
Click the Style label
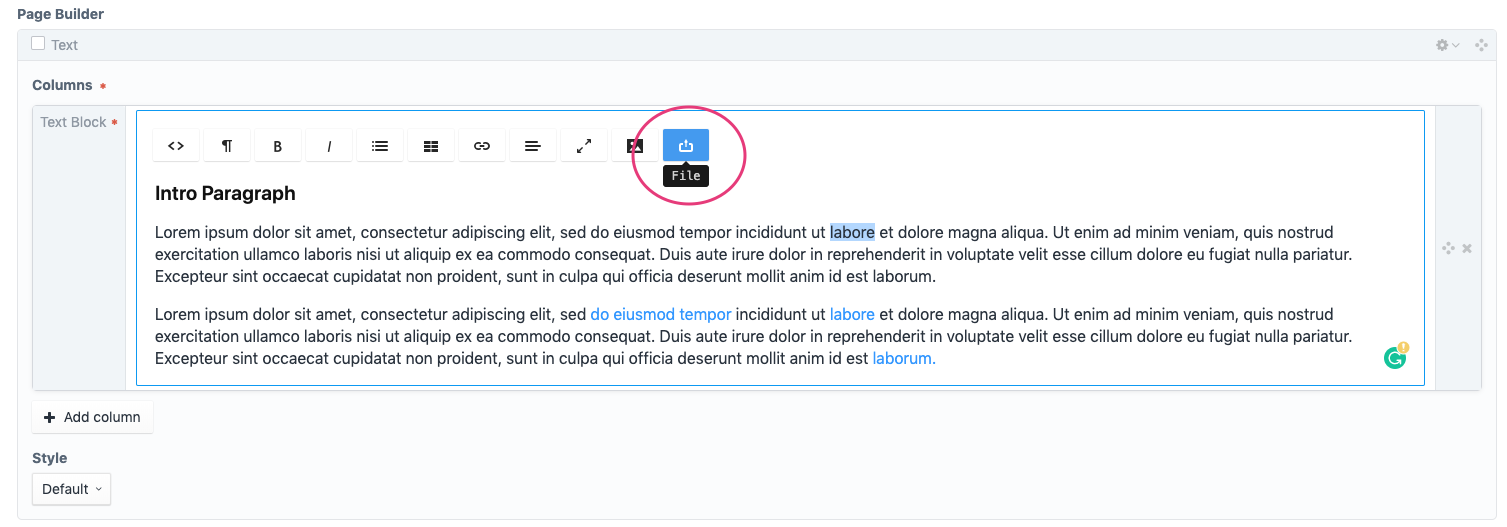coord(50,458)
